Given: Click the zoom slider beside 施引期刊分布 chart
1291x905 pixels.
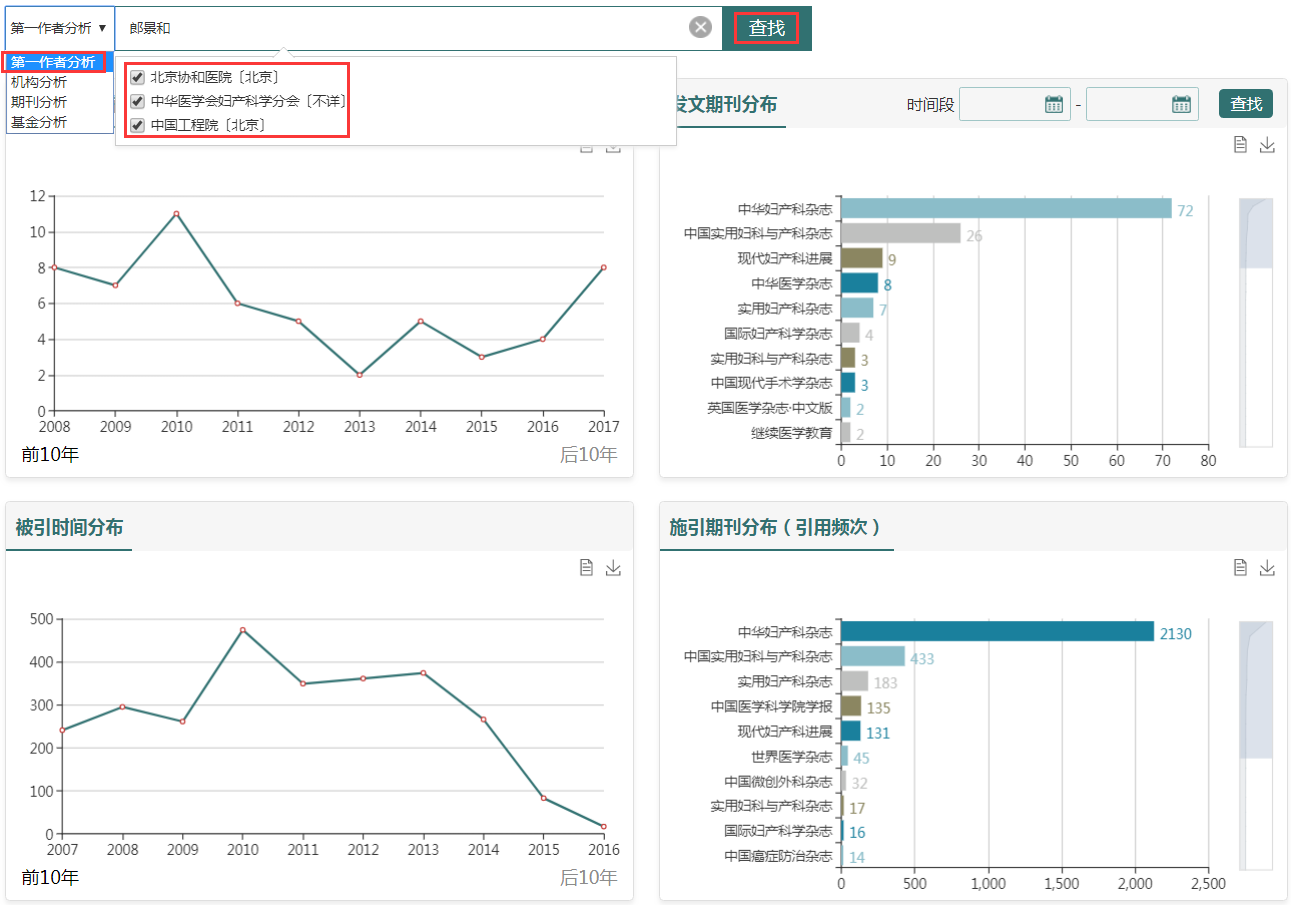Looking at the screenshot, I should [x=1255, y=690].
